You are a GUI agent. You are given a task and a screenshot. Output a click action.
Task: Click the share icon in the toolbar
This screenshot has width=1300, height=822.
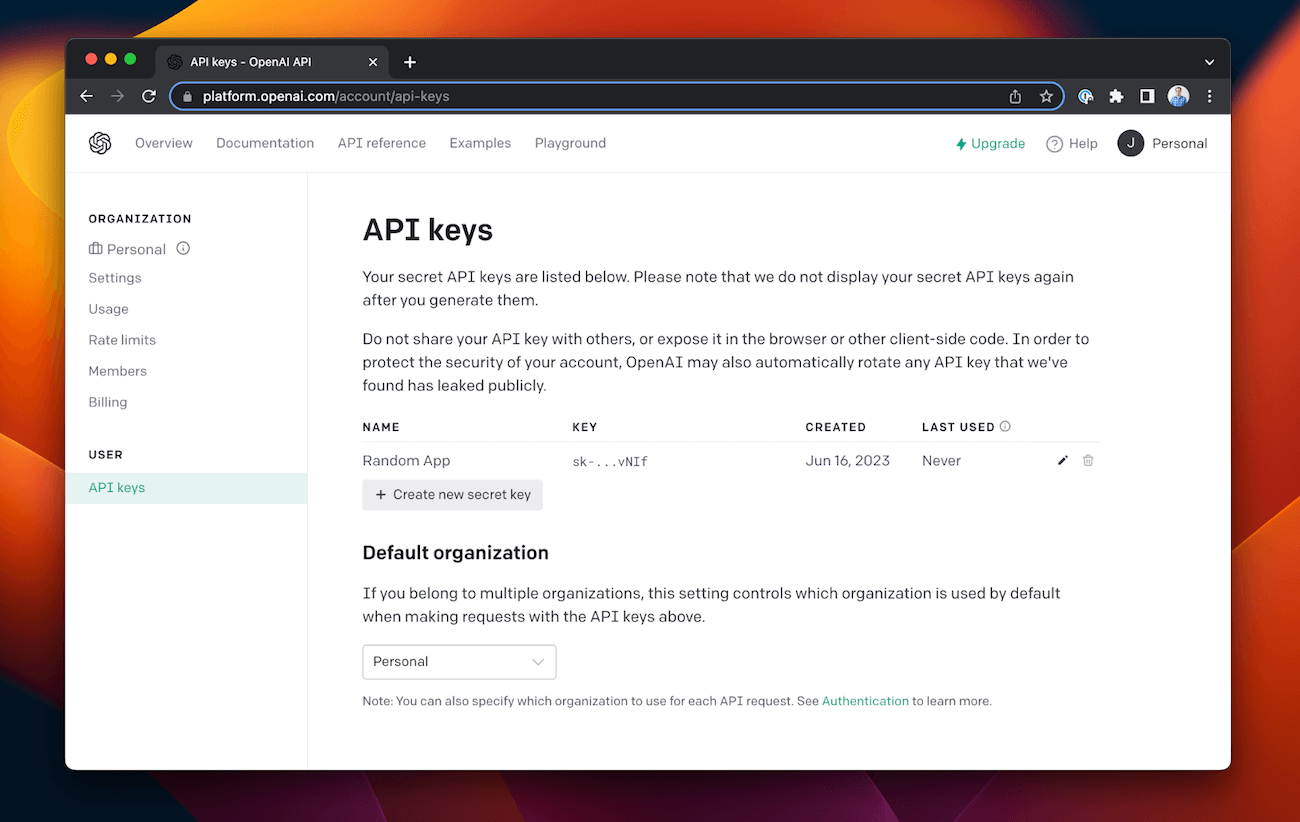coord(1015,96)
